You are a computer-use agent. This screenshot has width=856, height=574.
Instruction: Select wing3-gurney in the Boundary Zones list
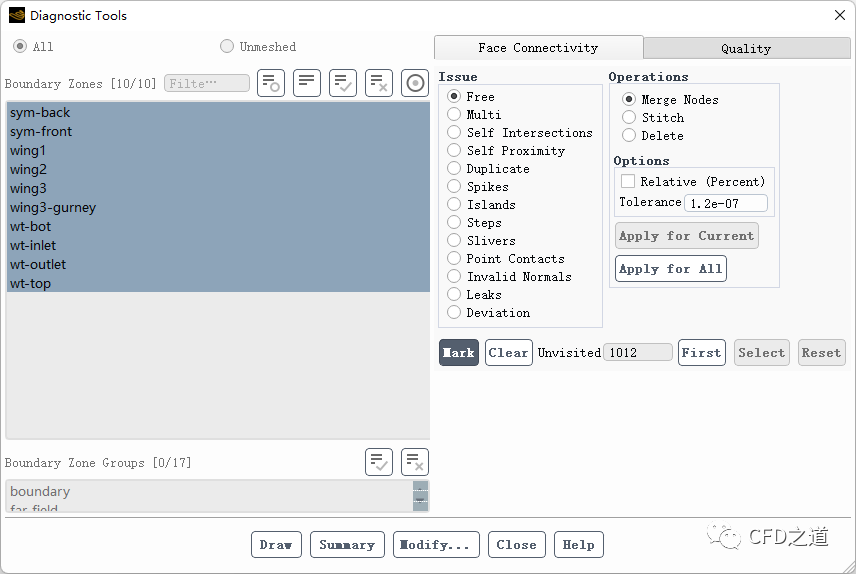coord(53,208)
